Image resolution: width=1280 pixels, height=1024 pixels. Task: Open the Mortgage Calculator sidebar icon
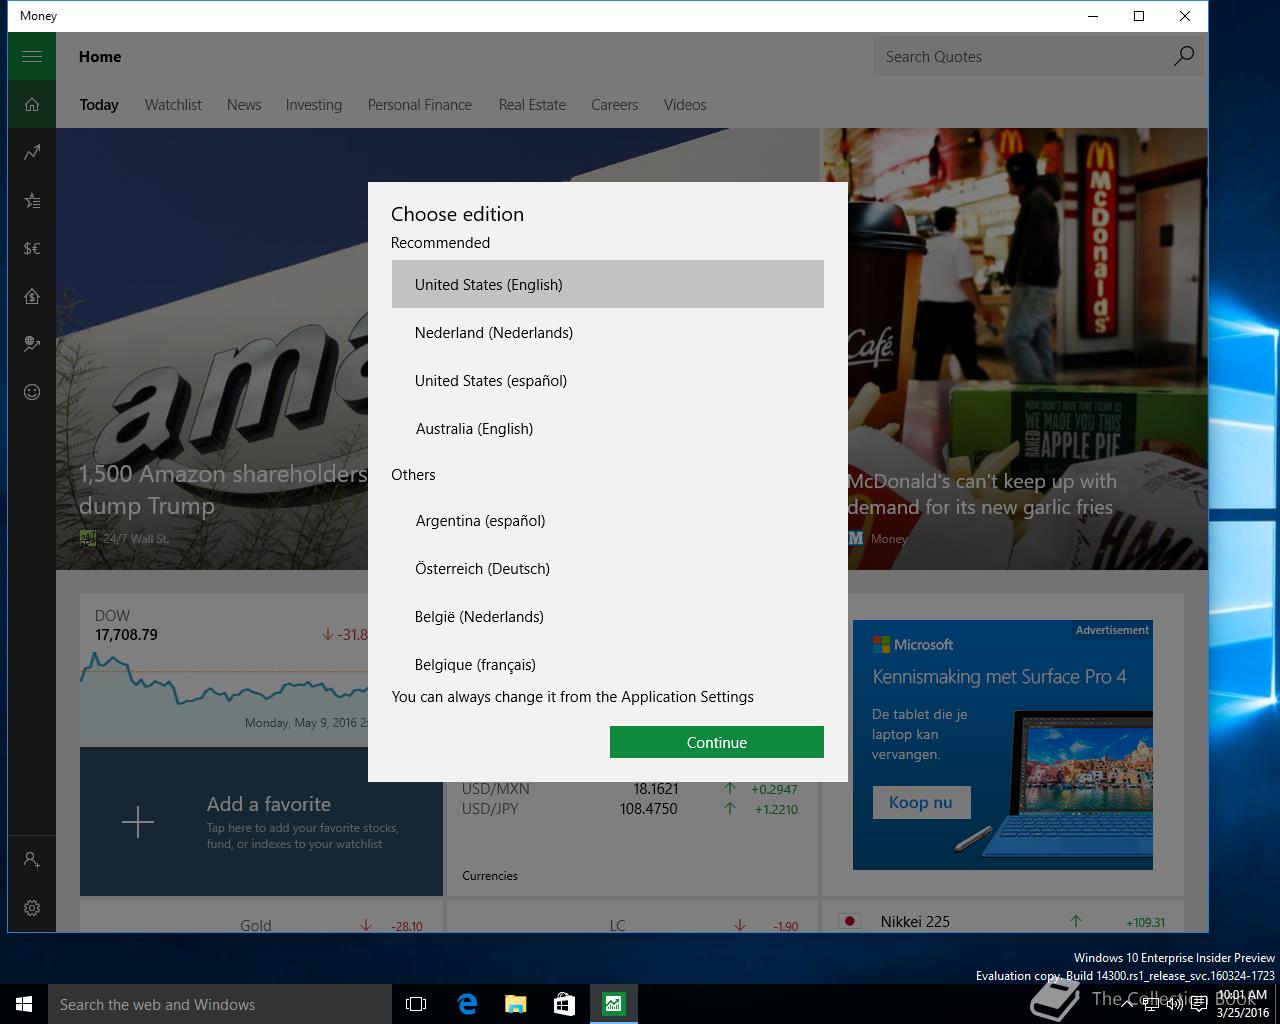pyautogui.click(x=32, y=296)
